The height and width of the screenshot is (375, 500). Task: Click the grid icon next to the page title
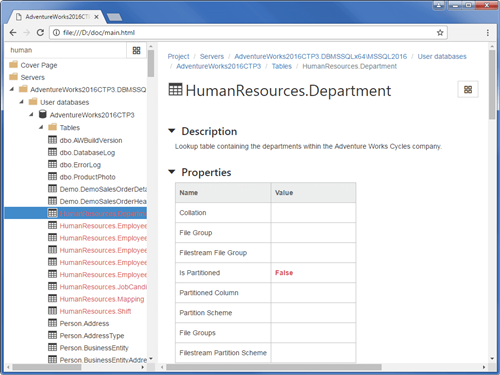(468, 89)
